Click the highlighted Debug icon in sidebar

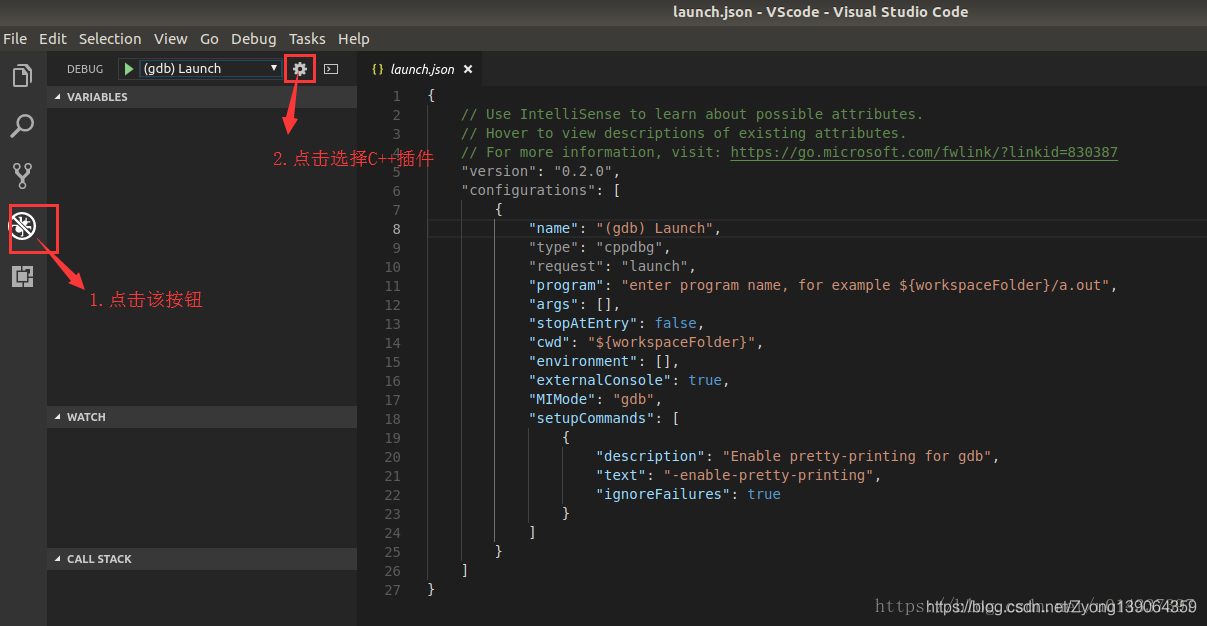tap(22, 228)
